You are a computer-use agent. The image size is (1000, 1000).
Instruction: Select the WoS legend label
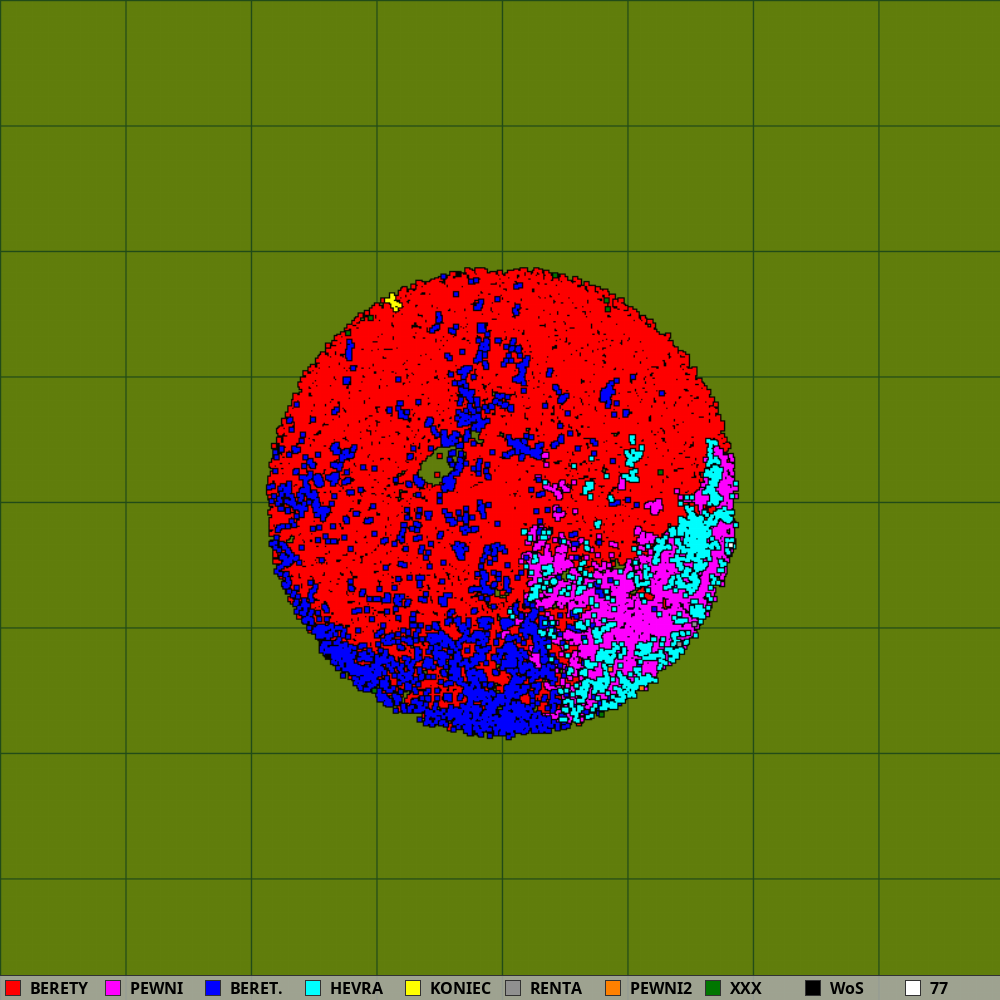coord(846,989)
